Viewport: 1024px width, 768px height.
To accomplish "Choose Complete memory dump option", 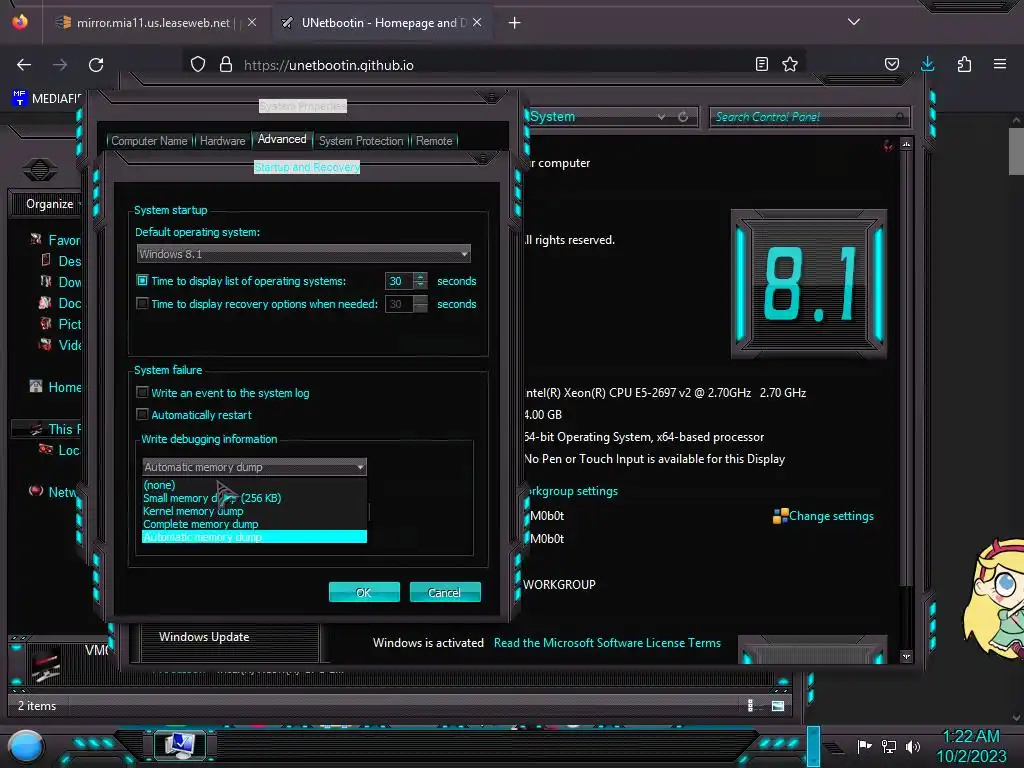I will tap(255, 524).
